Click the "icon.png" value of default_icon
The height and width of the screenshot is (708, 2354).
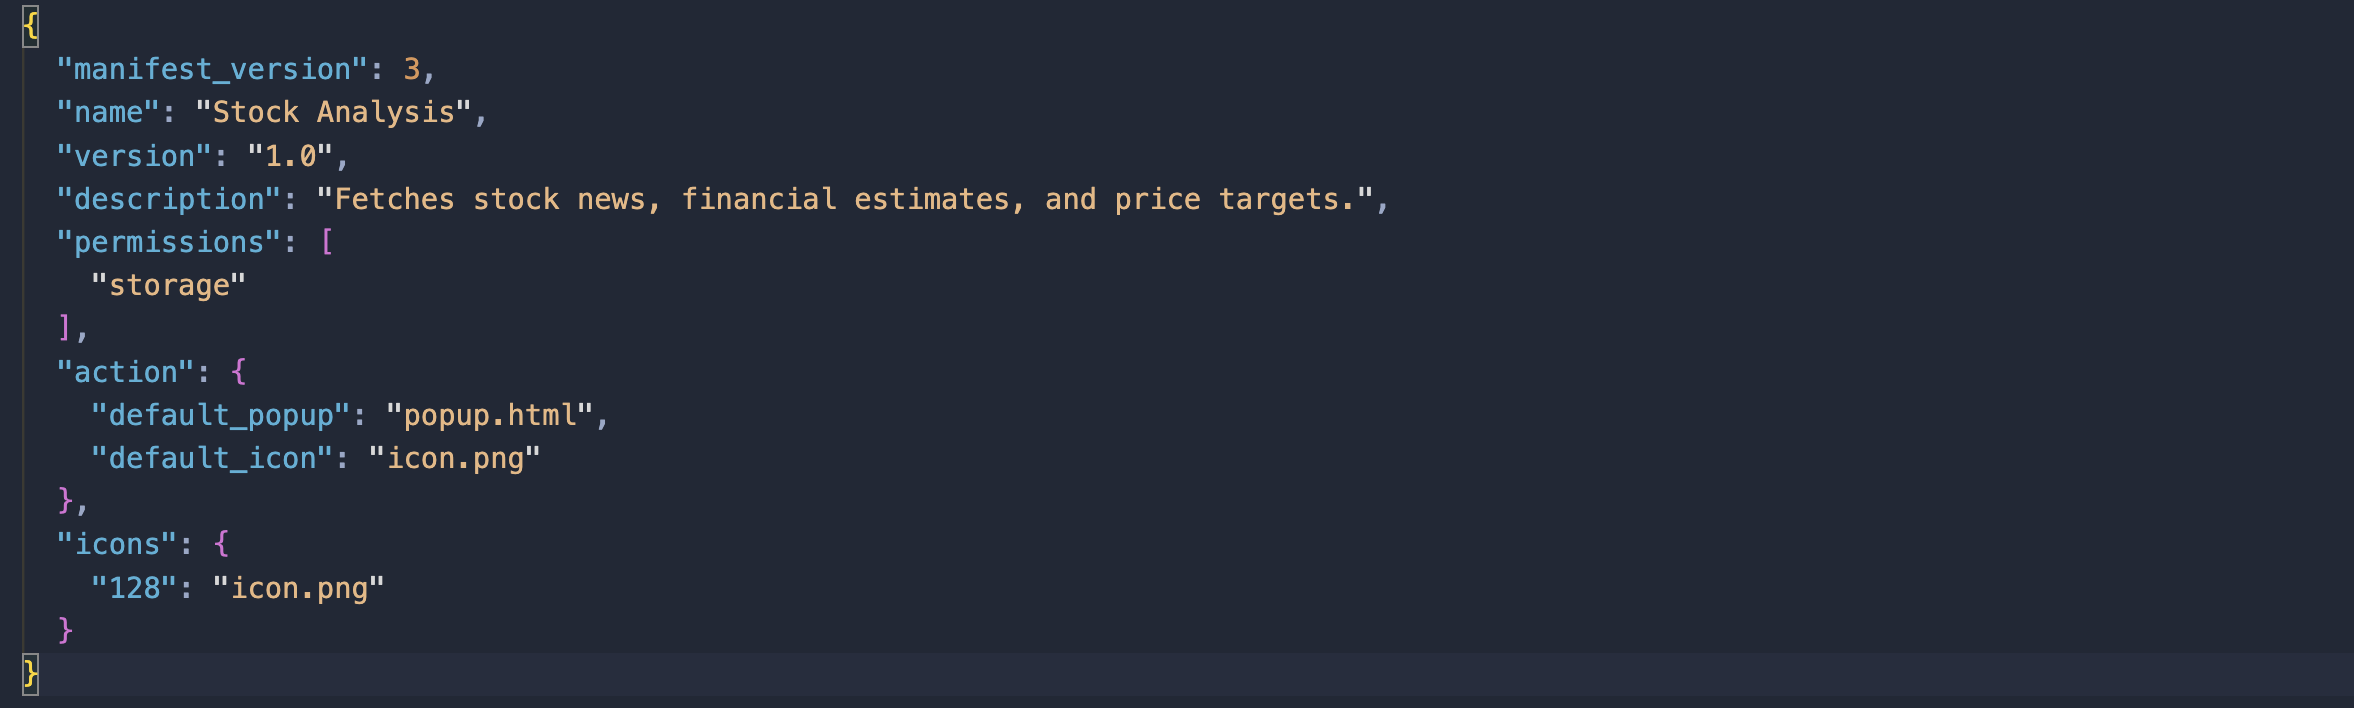click(455, 458)
